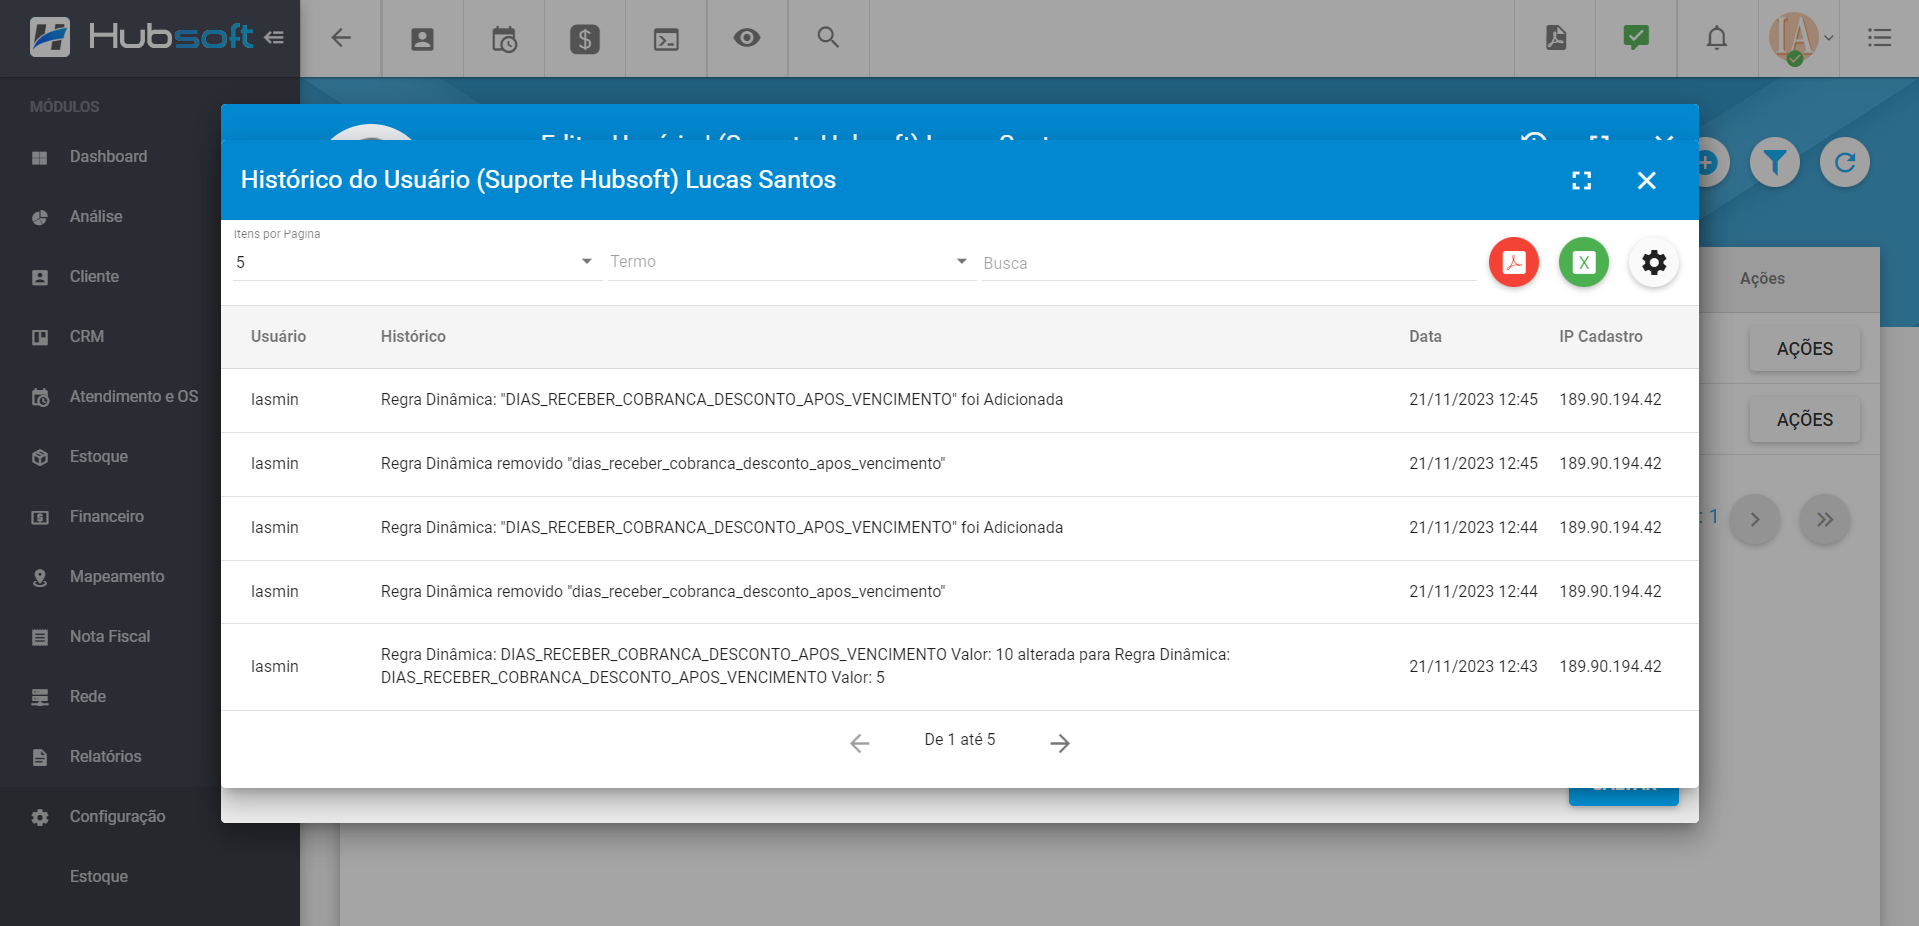Viewport: 1919px width, 926px height.
Task: Open the Mapeamento module
Action: point(117,577)
